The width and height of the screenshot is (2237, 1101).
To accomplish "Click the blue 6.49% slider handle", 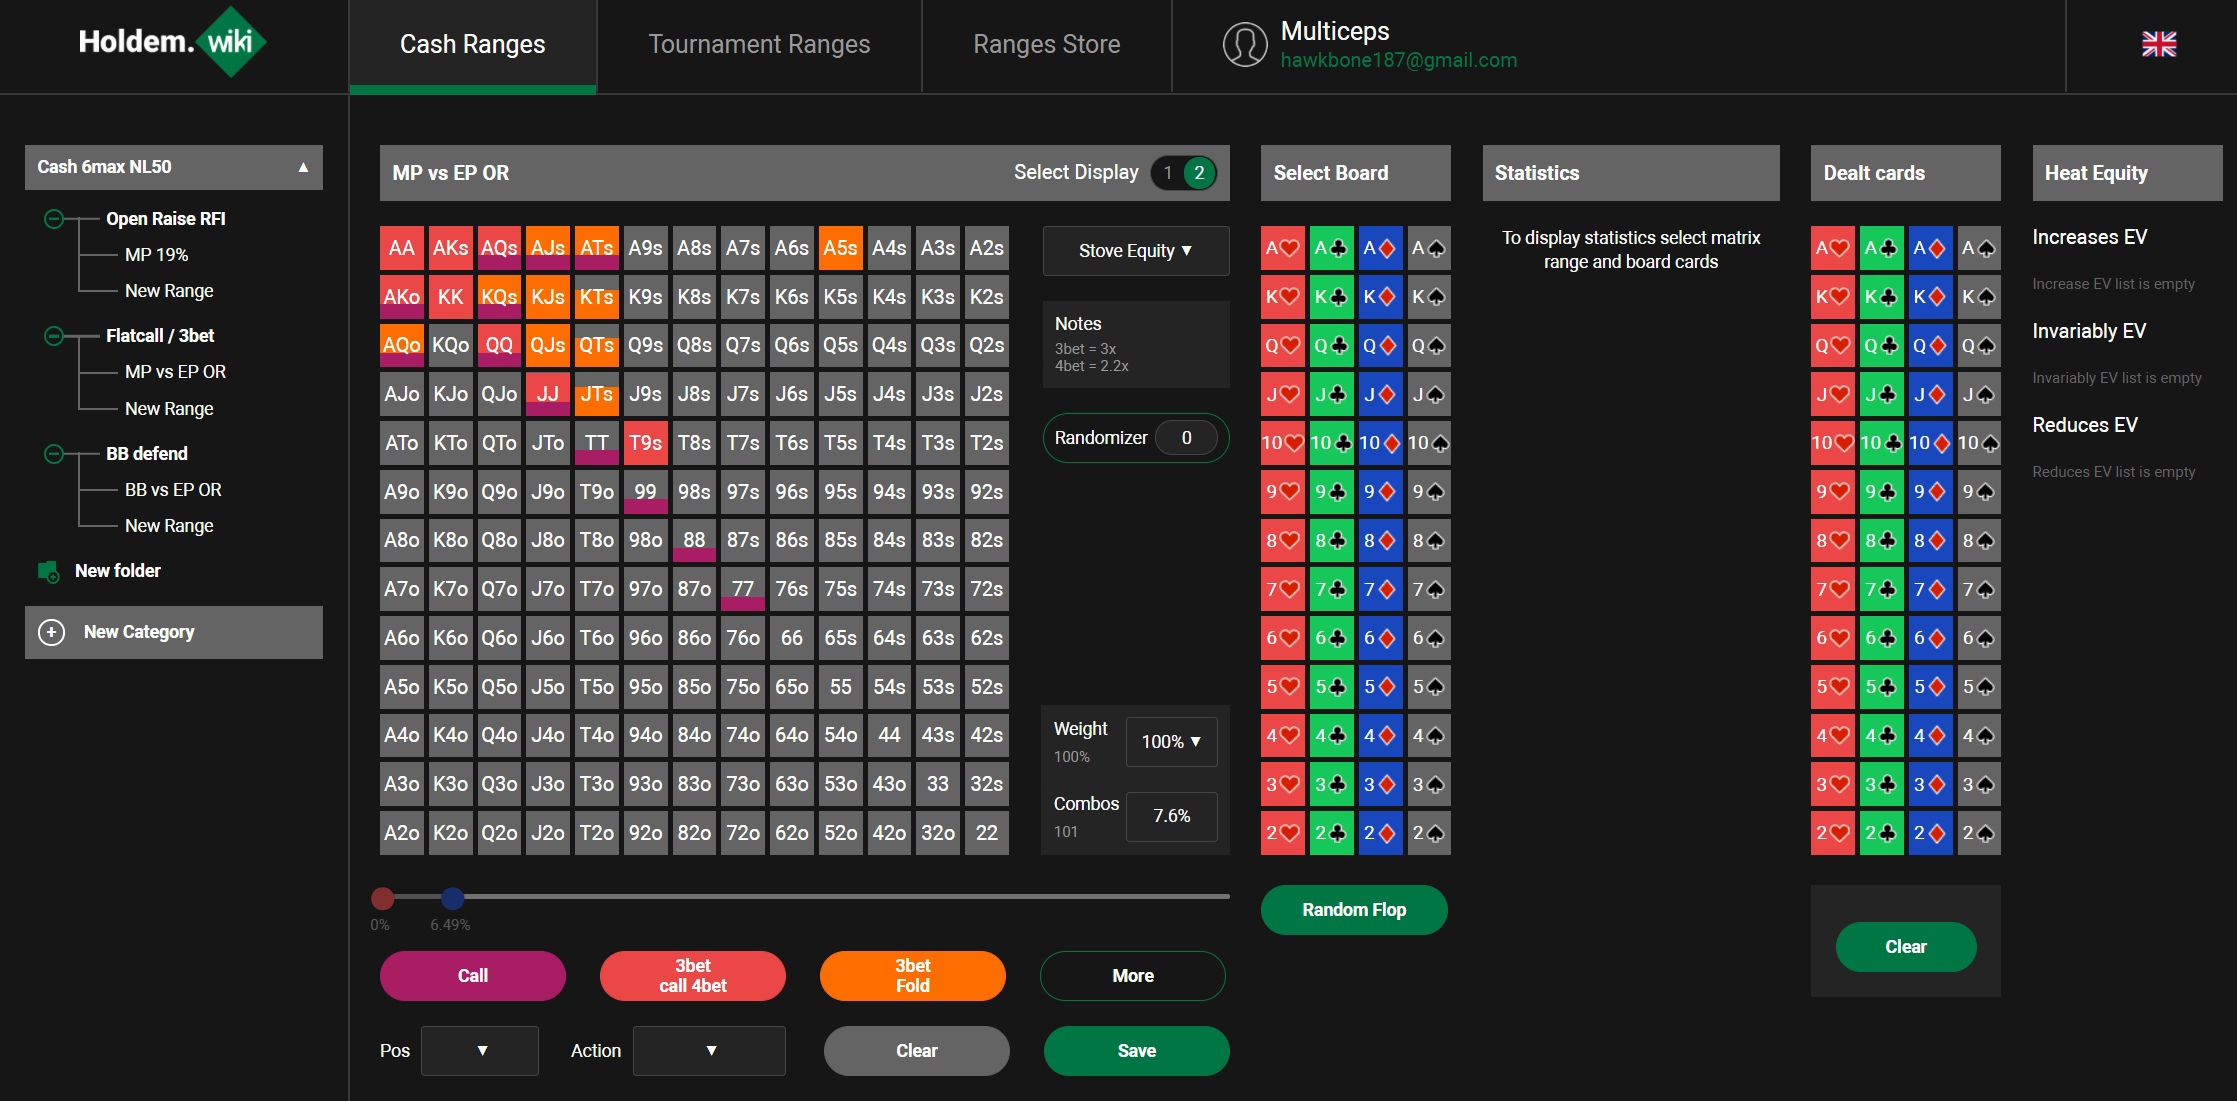I will pos(452,898).
